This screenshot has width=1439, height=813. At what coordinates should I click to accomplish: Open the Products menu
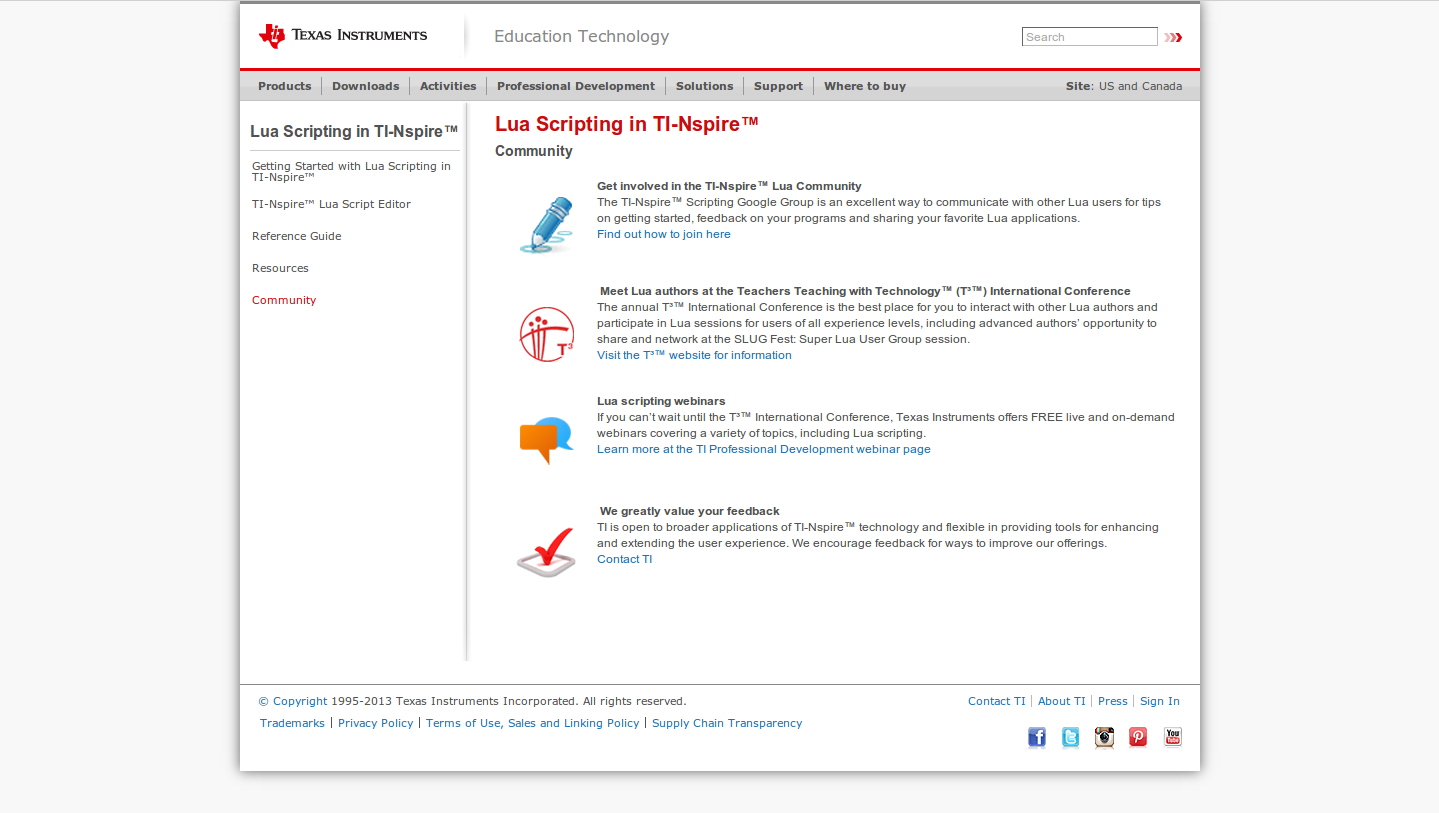tap(285, 86)
